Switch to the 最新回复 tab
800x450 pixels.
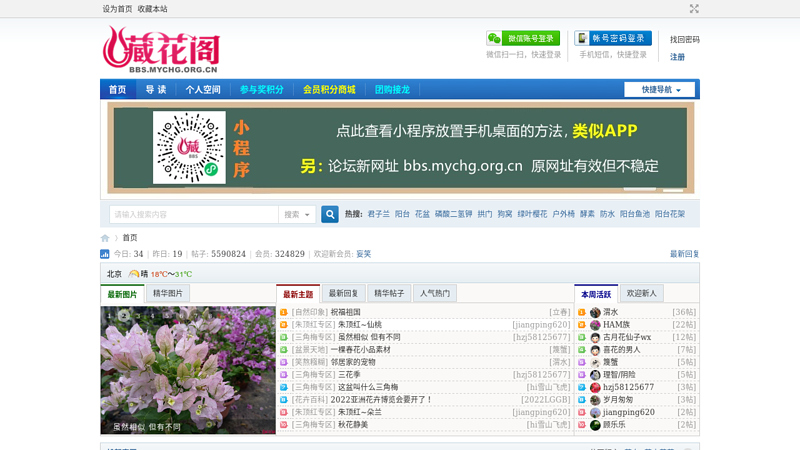[343, 293]
